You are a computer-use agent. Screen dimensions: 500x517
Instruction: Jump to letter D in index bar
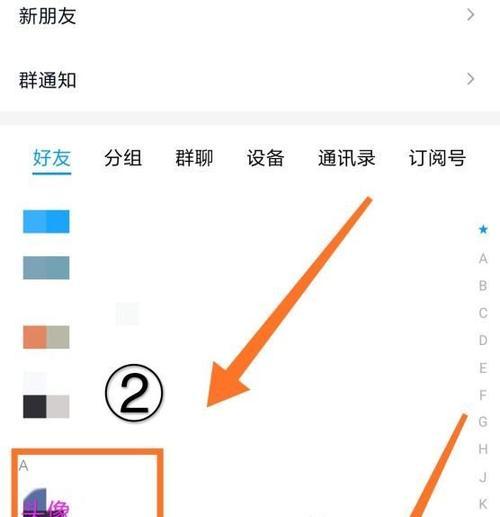coord(483,340)
